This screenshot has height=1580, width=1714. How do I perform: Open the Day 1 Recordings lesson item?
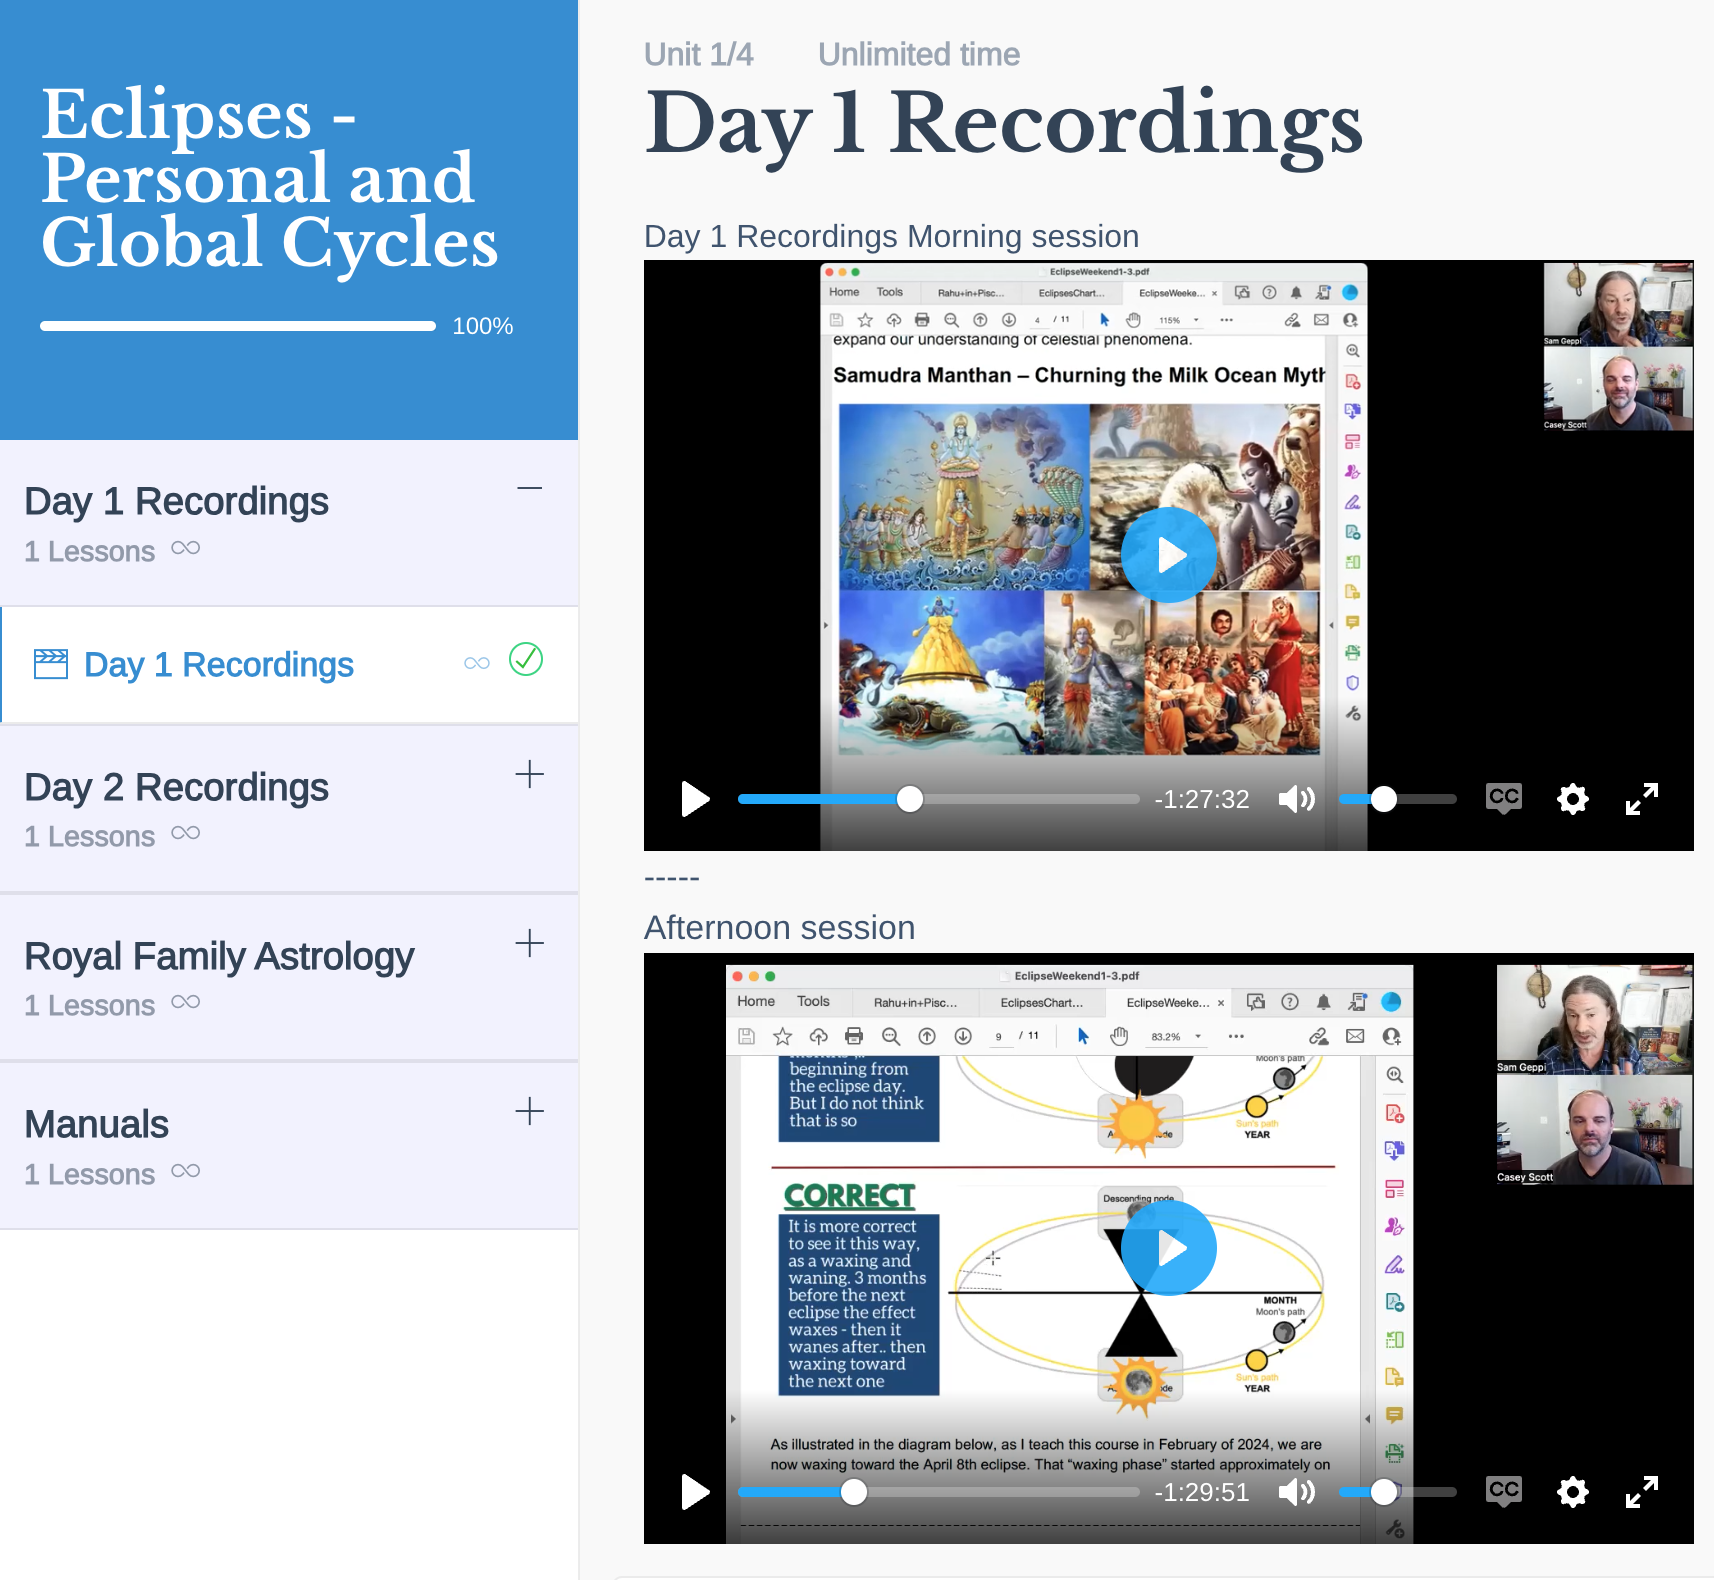click(218, 665)
